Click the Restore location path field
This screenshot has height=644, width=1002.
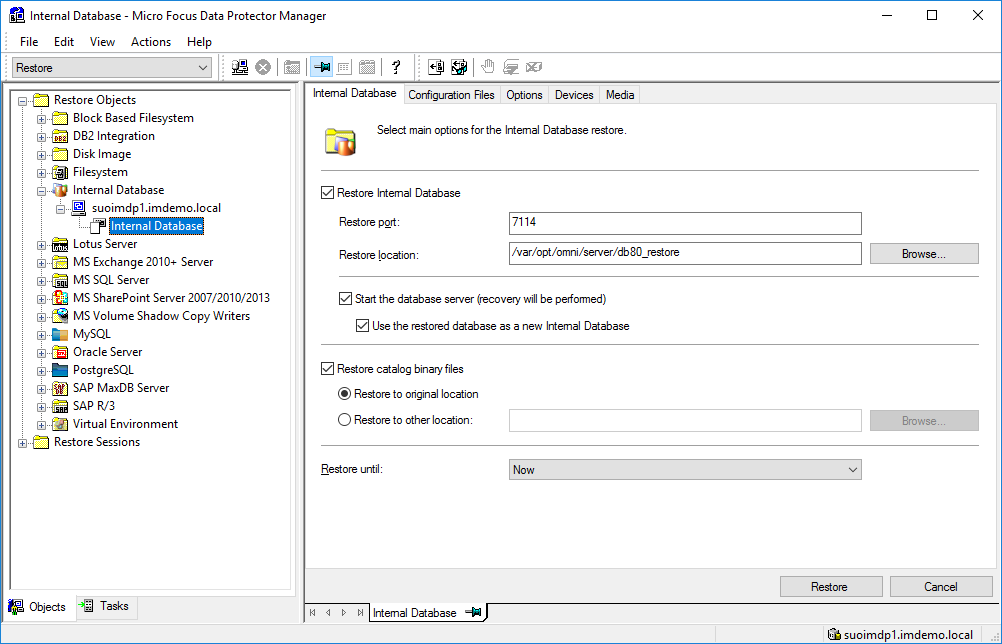[x=685, y=253]
